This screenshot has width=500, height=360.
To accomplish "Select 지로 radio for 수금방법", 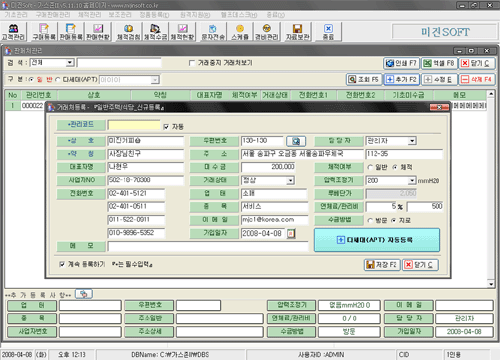I will click(394, 220).
